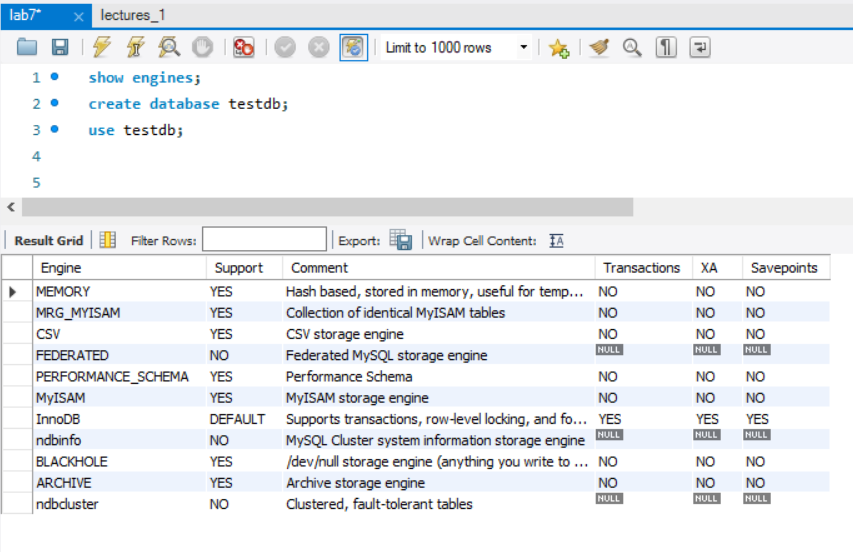Viewport: 853px width, 552px height.
Task: Click 'Clustered, fault-tolerant tables' comment cell
Action: tap(438, 504)
